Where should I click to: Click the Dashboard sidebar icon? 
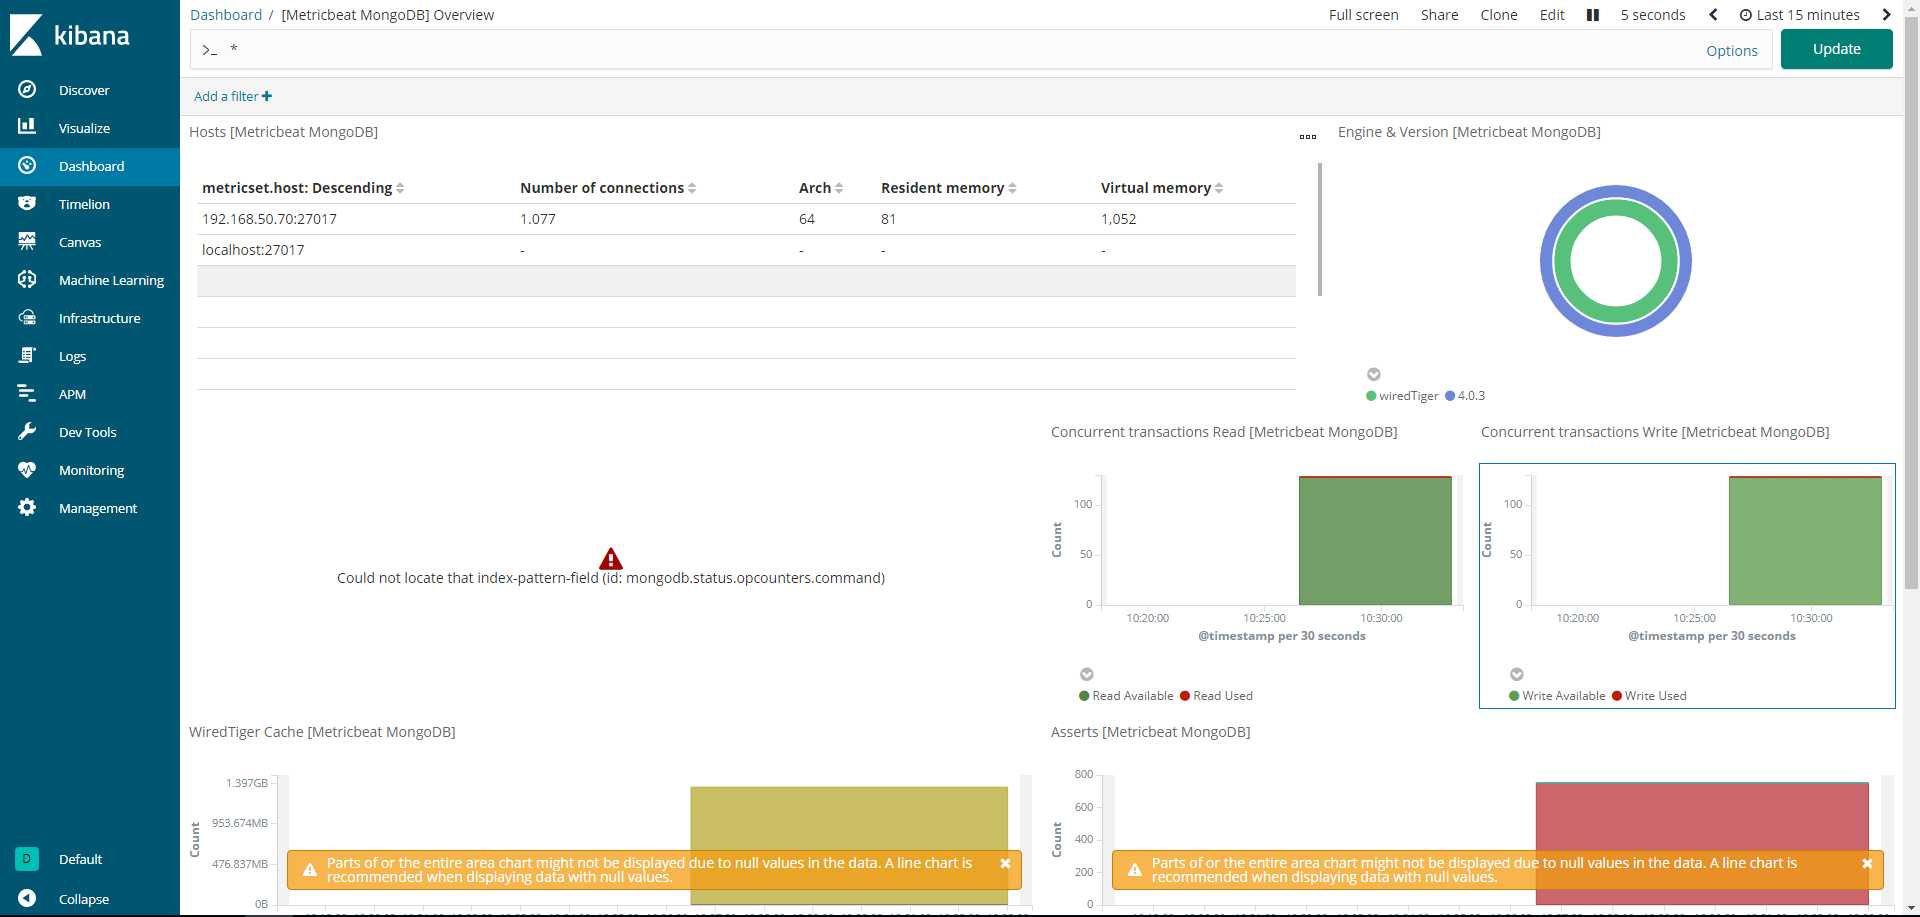point(27,165)
